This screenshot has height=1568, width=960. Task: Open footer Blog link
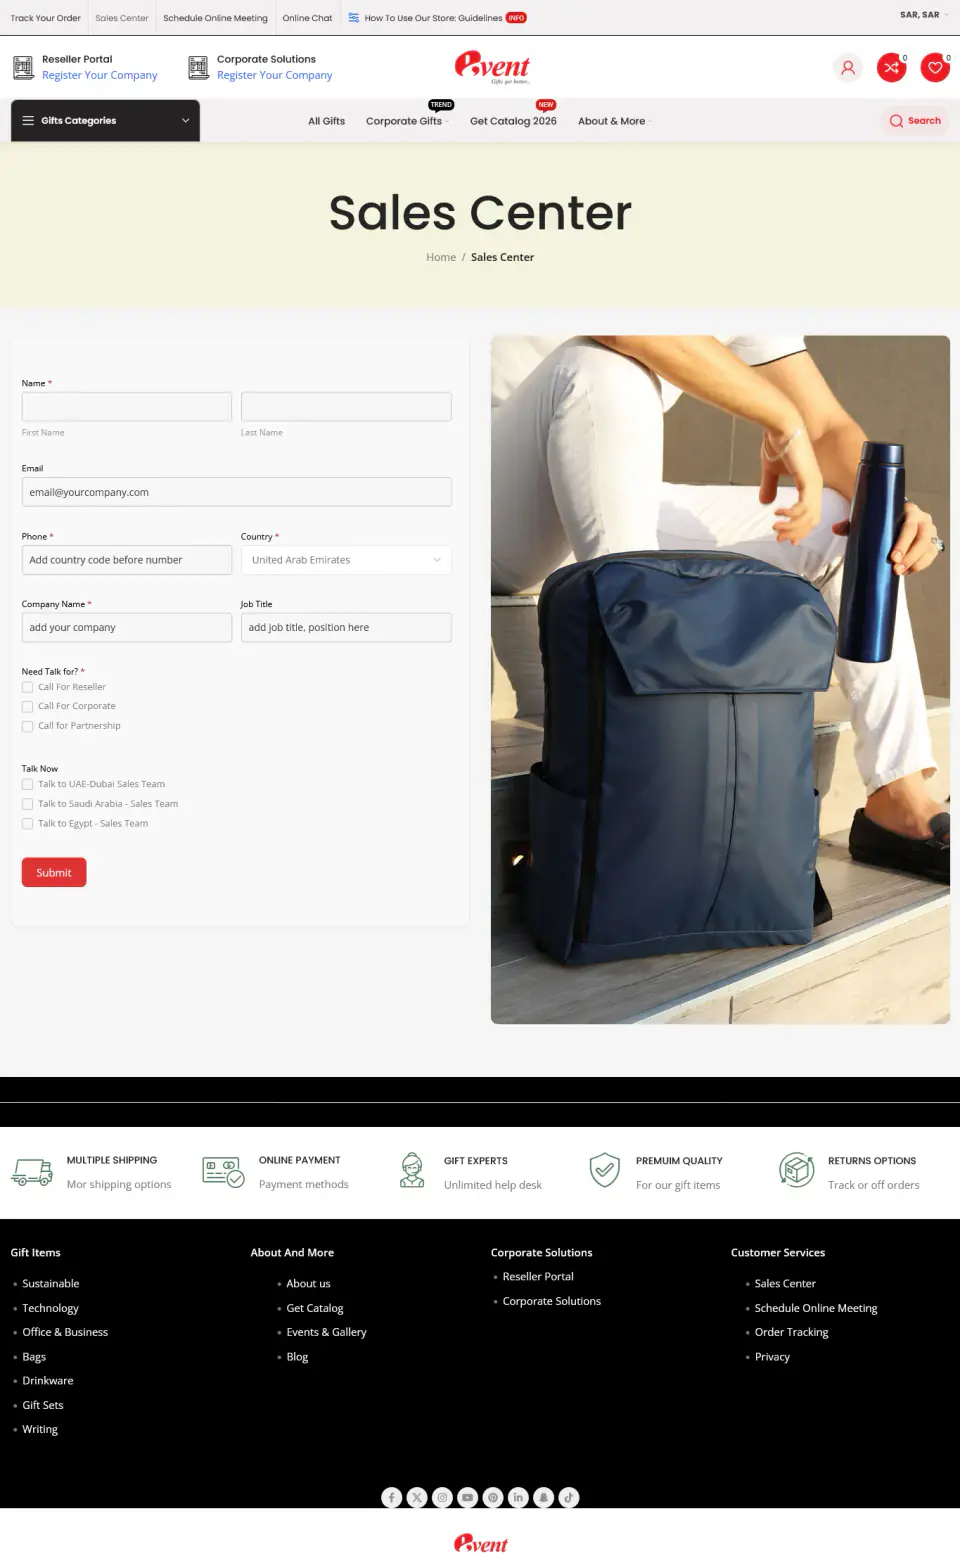pos(297,1356)
